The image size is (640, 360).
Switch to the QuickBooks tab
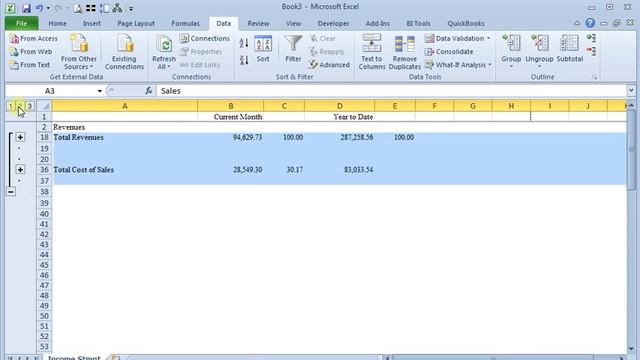(466, 23)
